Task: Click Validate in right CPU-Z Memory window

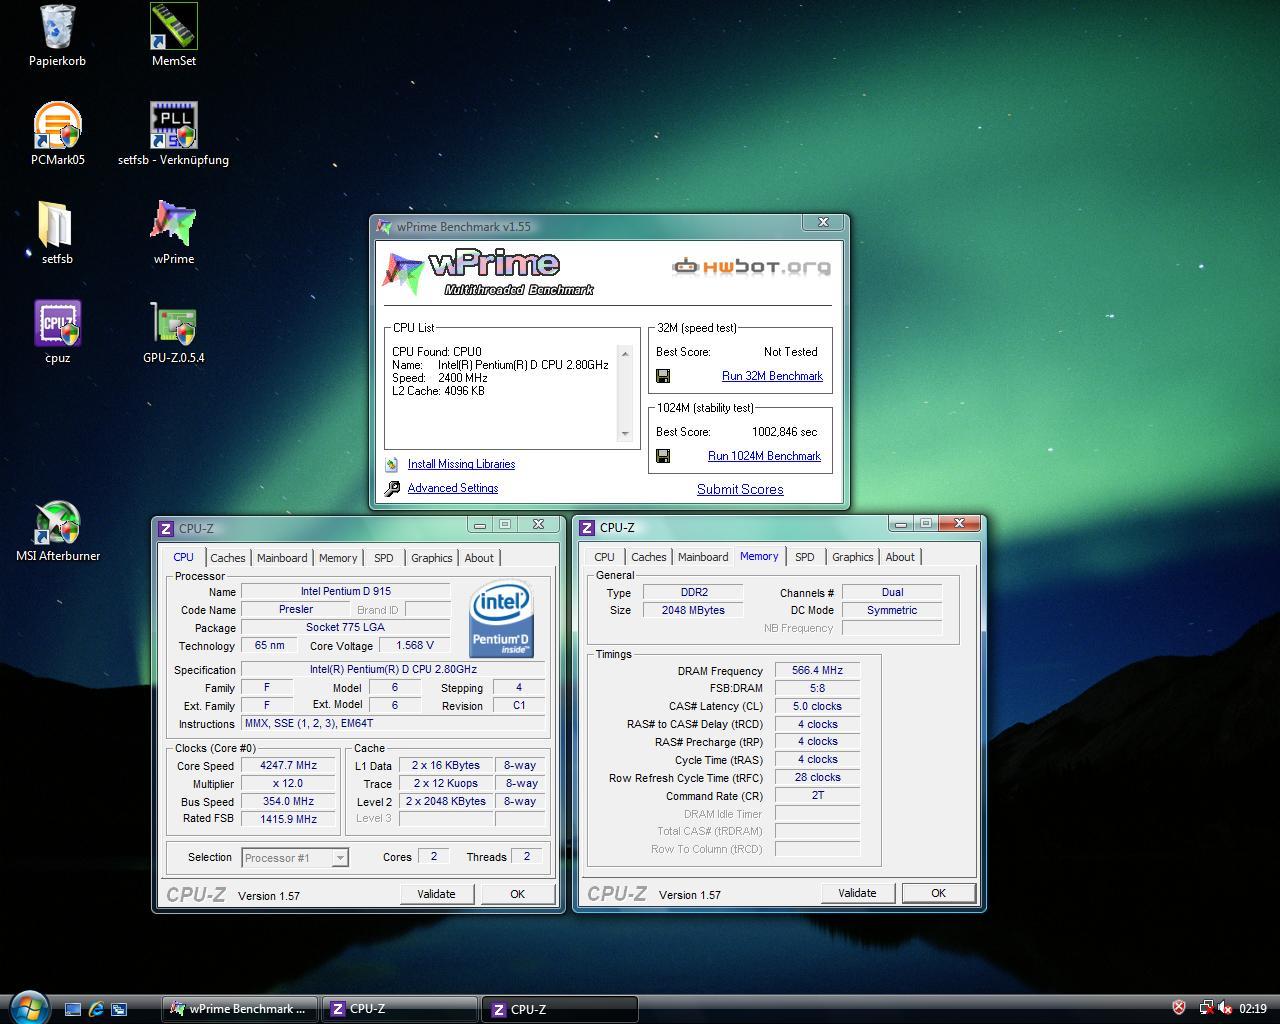Action: coord(857,893)
